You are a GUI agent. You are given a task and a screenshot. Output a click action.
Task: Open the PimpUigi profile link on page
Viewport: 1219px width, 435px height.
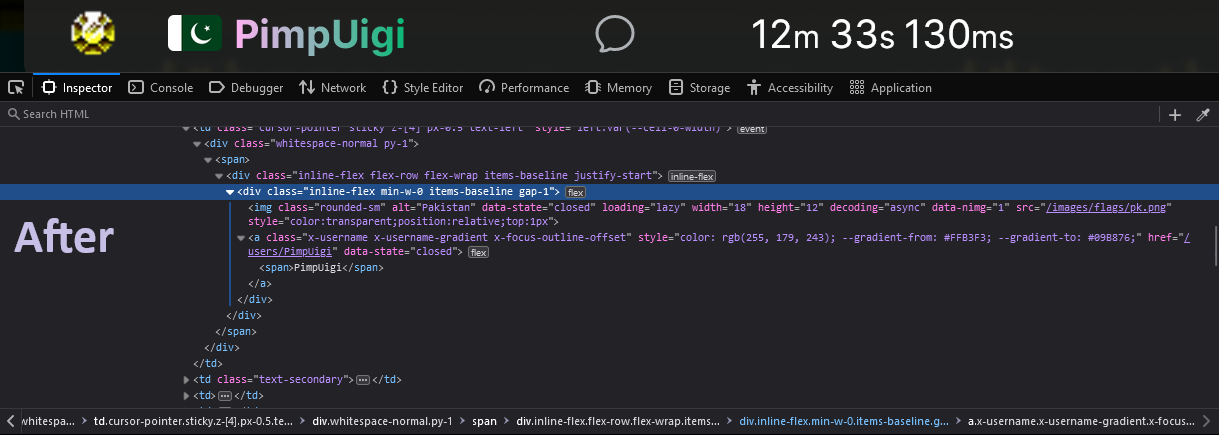(x=320, y=35)
